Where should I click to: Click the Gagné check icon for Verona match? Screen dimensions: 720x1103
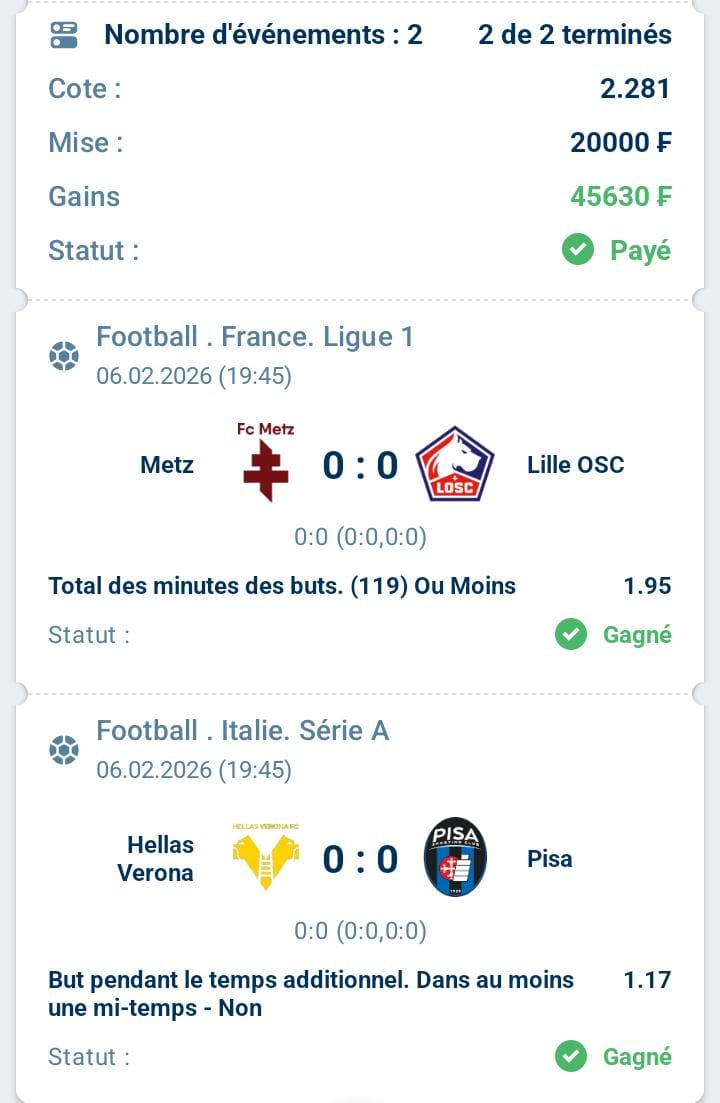point(571,1056)
